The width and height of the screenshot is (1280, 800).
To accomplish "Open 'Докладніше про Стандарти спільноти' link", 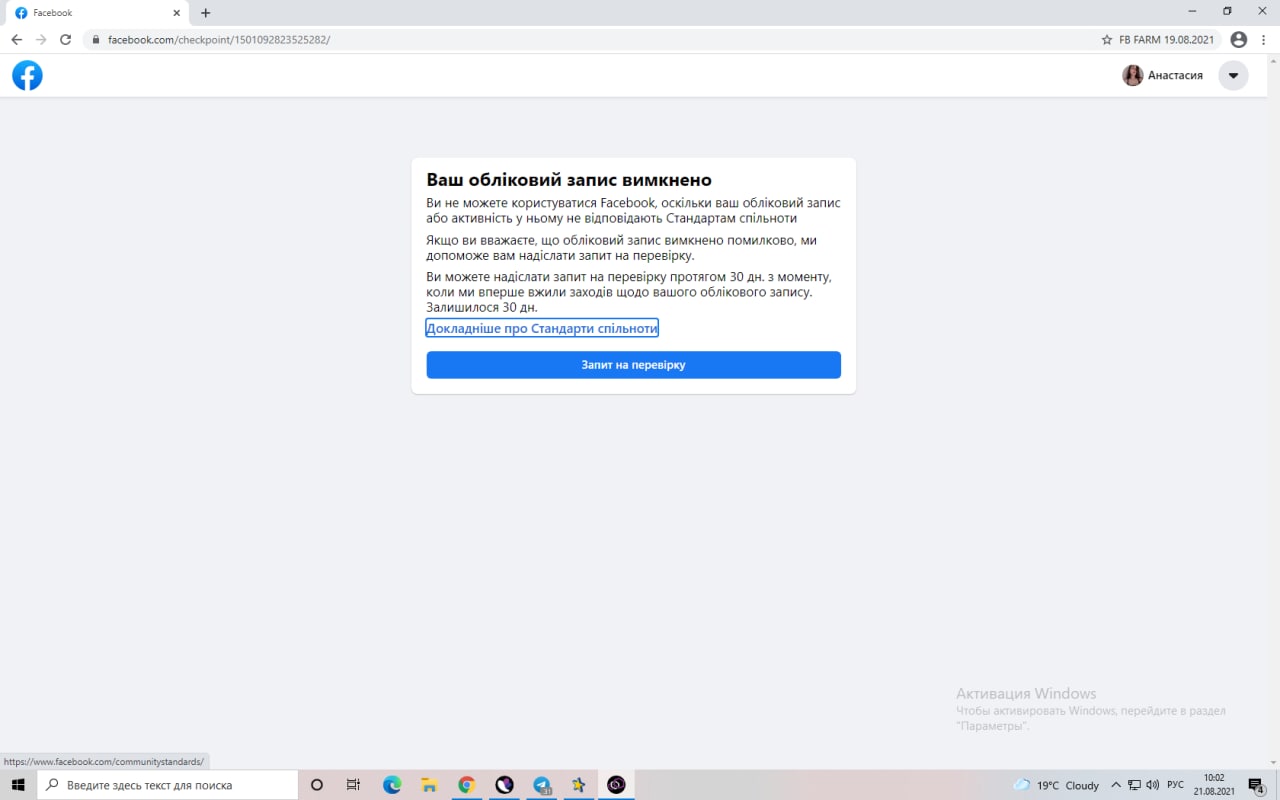I will [x=542, y=328].
